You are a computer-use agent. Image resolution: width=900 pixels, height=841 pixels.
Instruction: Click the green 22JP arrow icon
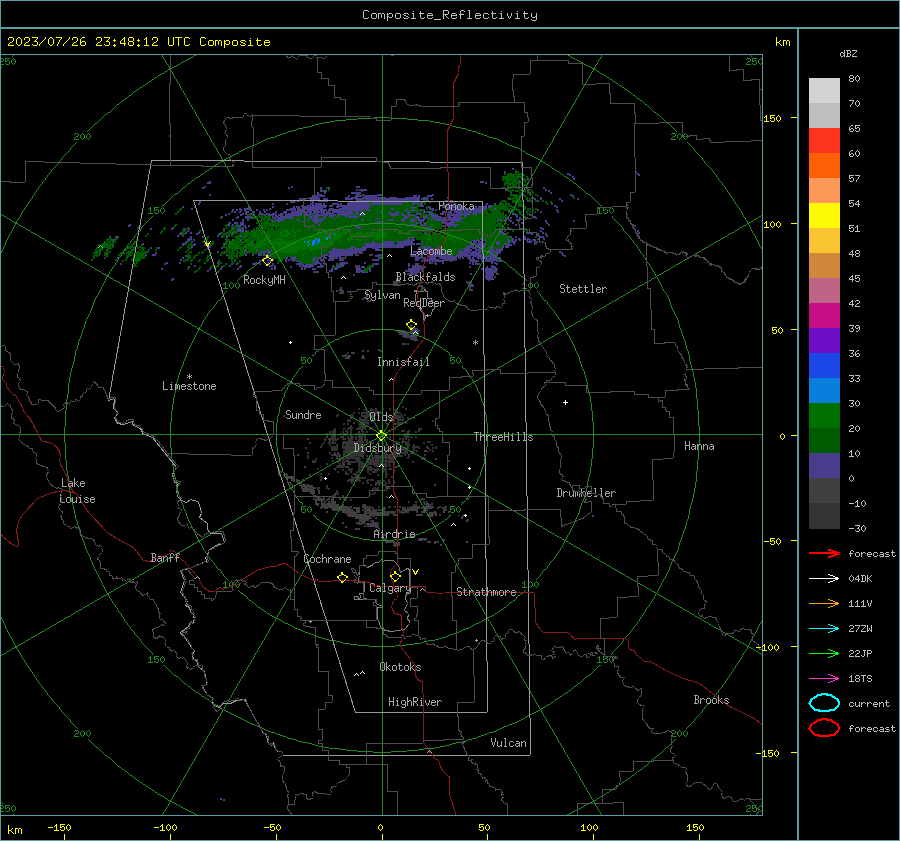tap(824, 653)
